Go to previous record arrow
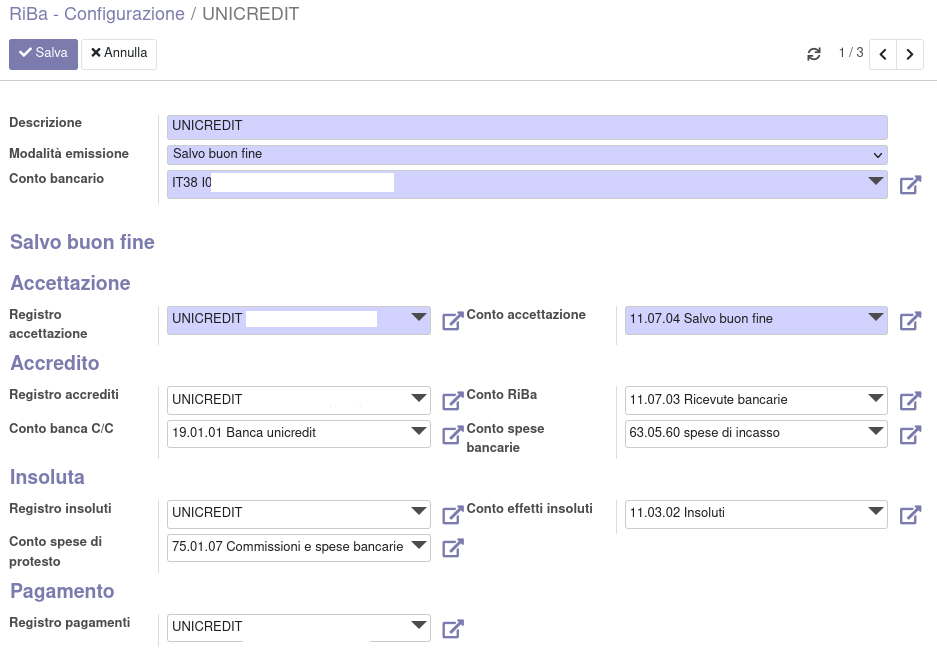The image size is (937, 669). click(x=883, y=54)
